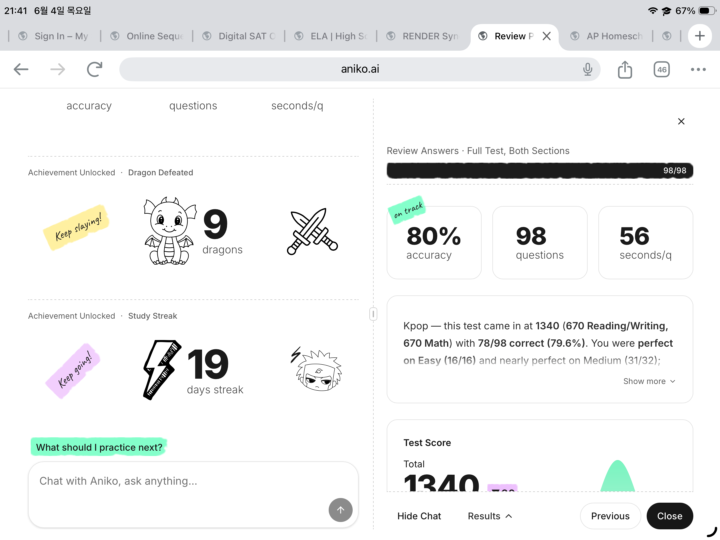Image resolution: width=720 pixels, height=540 pixels.
Task: Click the Wi-Fi icon in status bar
Action: point(652,11)
